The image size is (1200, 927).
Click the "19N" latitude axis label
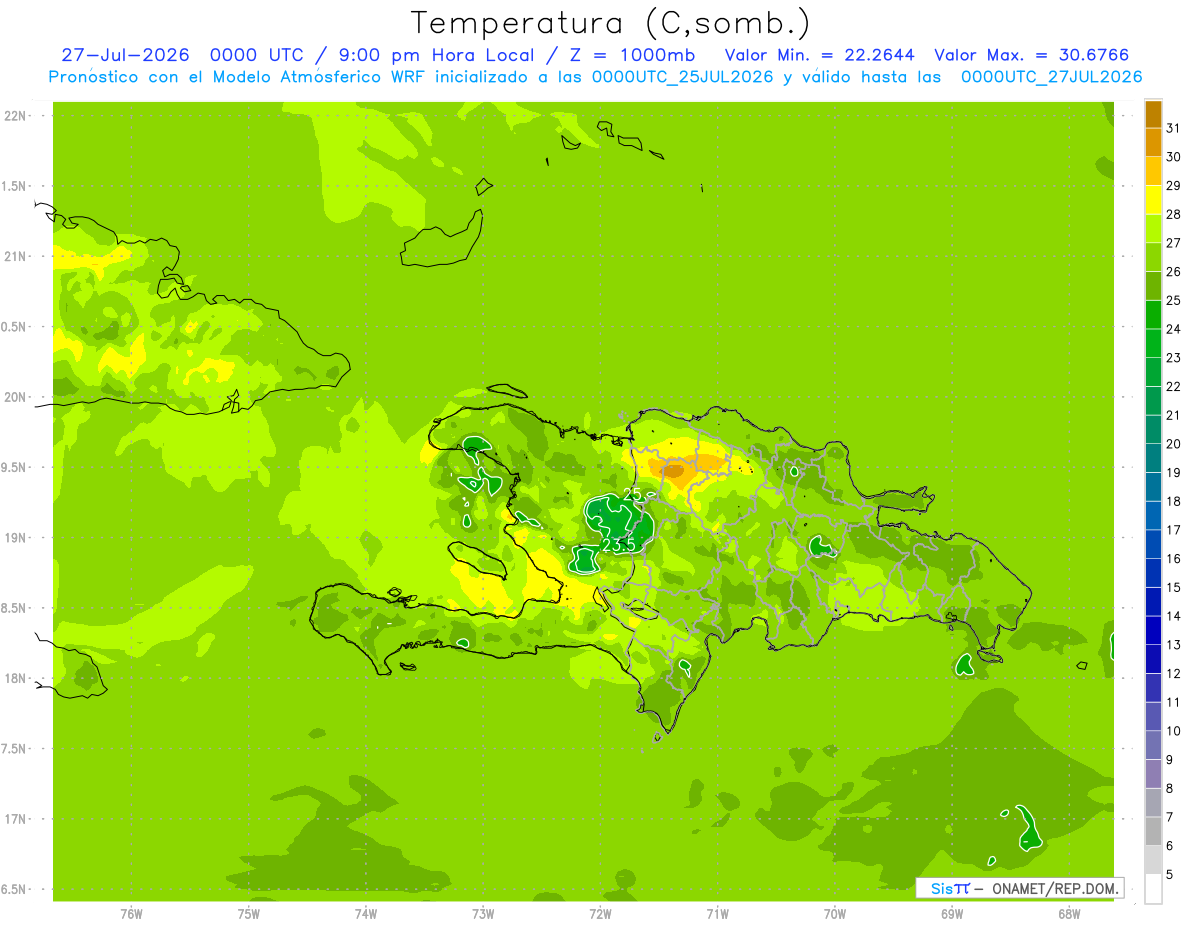(15, 538)
